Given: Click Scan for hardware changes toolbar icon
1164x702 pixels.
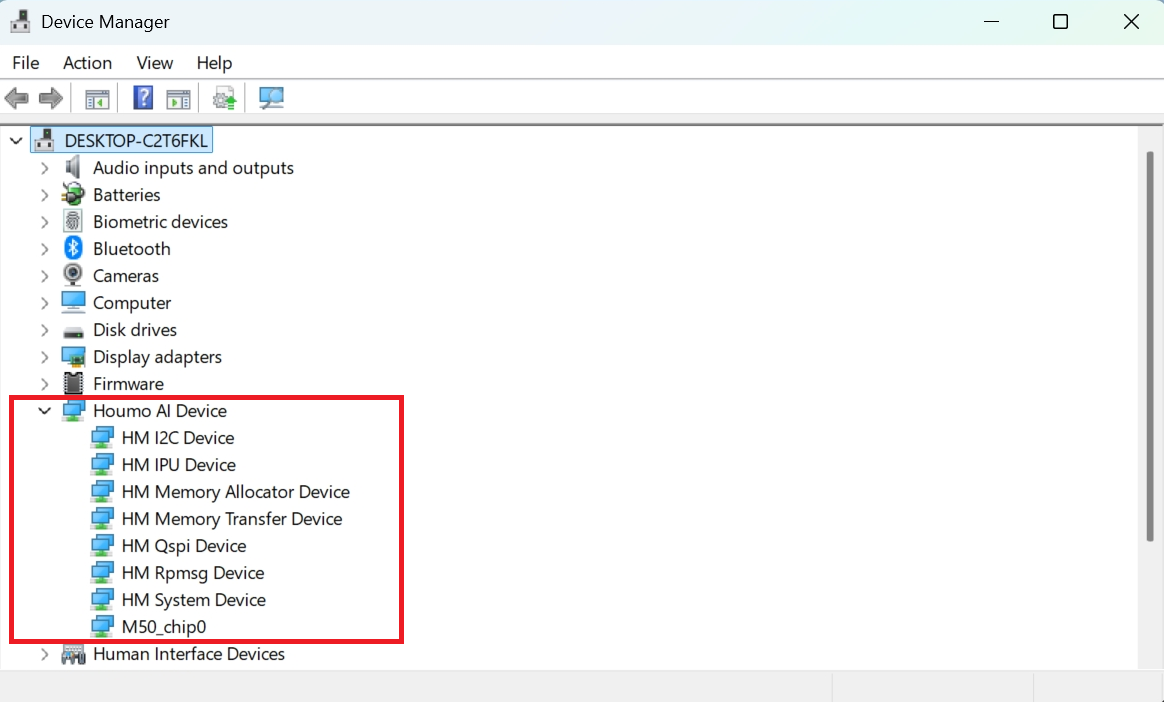Looking at the screenshot, I should tap(271, 98).
